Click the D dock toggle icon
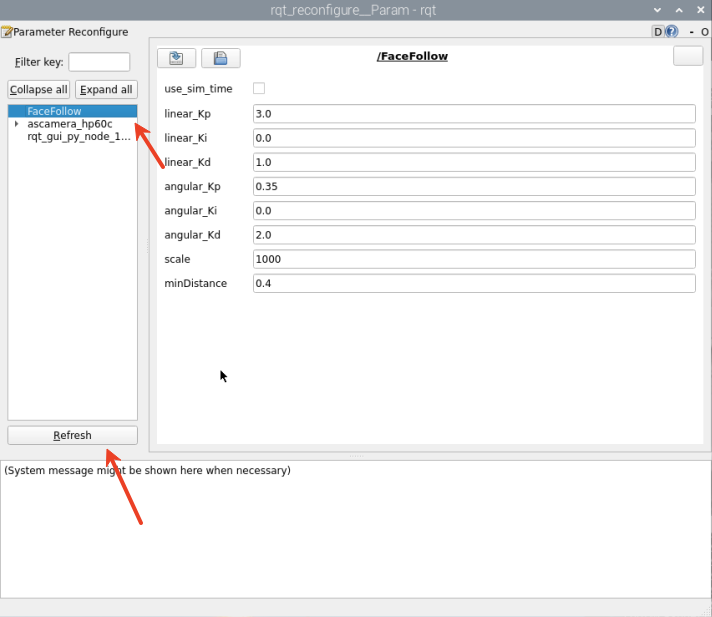The height and width of the screenshot is (617, 712). (x=658, y=32)
